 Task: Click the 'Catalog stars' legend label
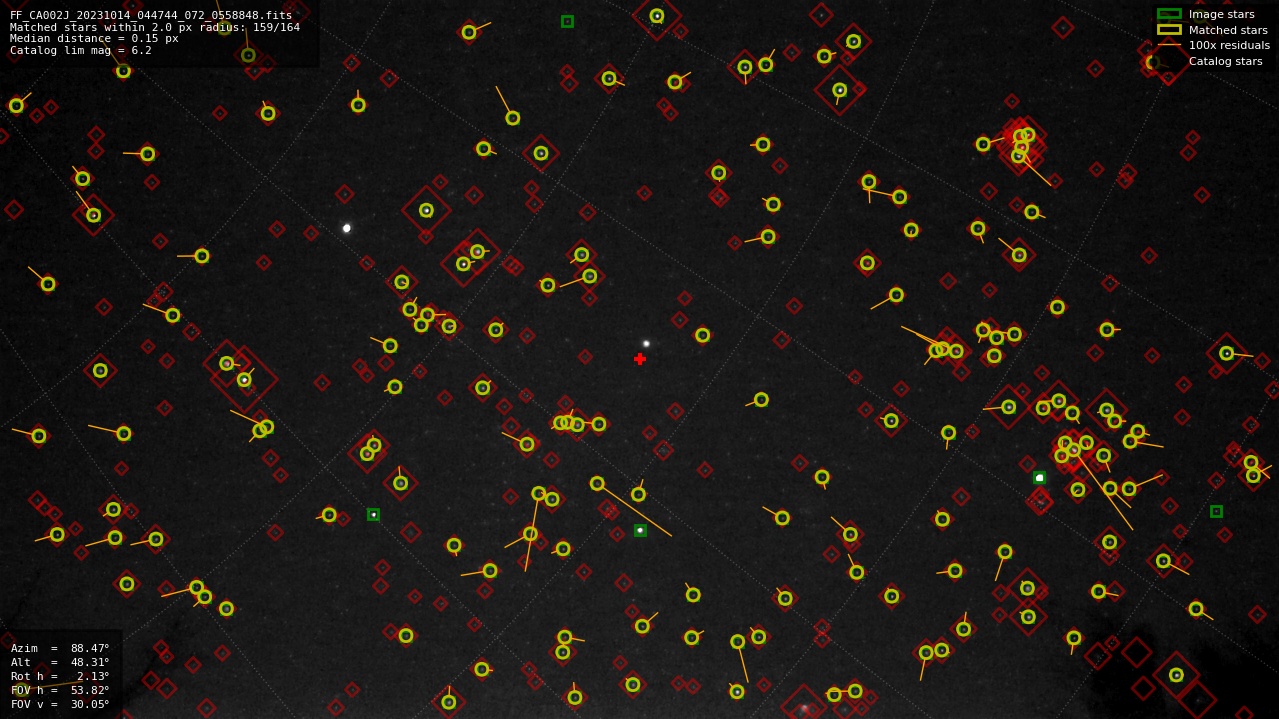pos(1225,61)
